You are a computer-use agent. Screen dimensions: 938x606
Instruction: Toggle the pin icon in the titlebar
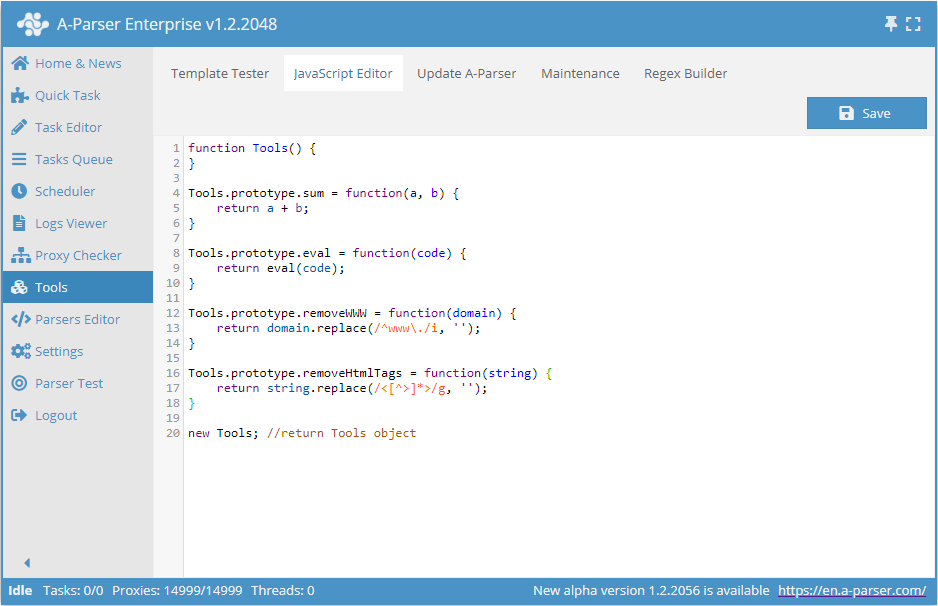[890, 22]
